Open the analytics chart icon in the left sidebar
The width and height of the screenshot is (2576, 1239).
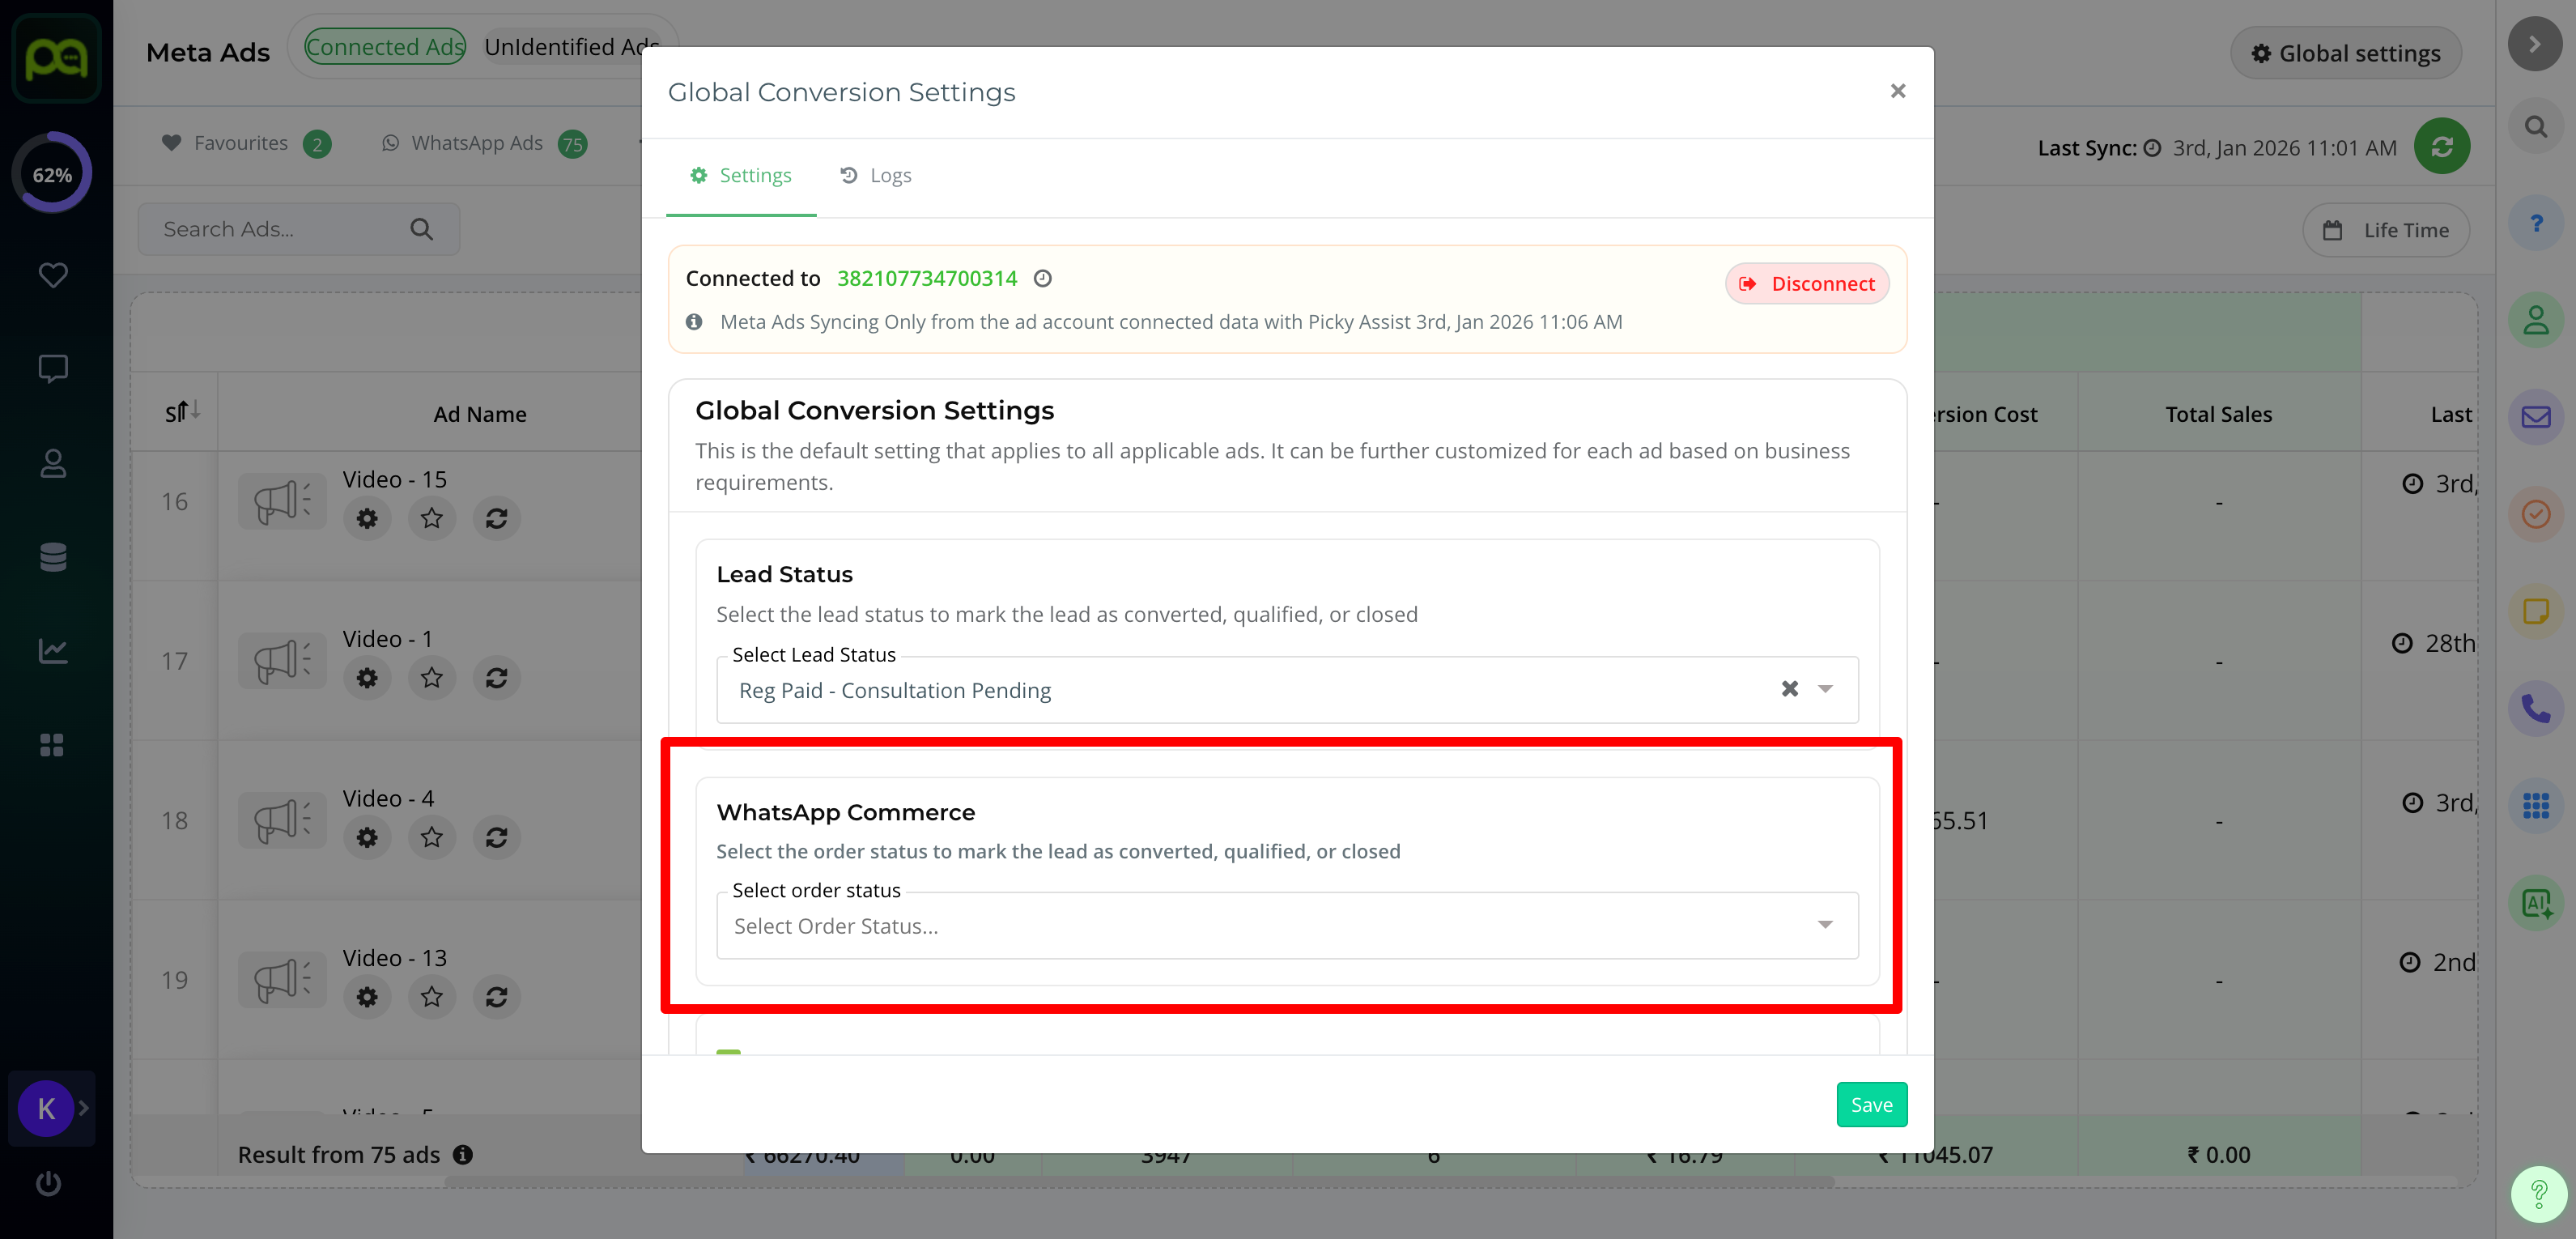click(52, 651)
